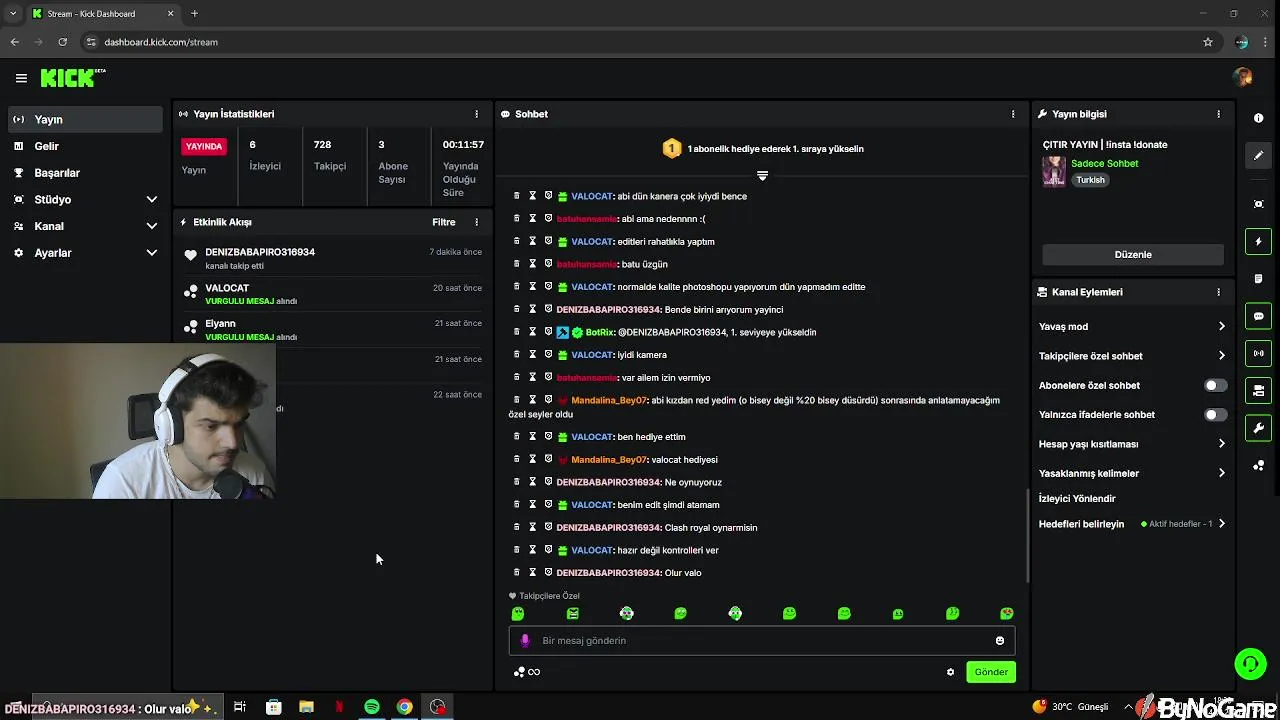This screenshot has width=1280, height=720.
Task: Open Yasaklanmış kelimeler options arrow
Action: (1221, 473)
